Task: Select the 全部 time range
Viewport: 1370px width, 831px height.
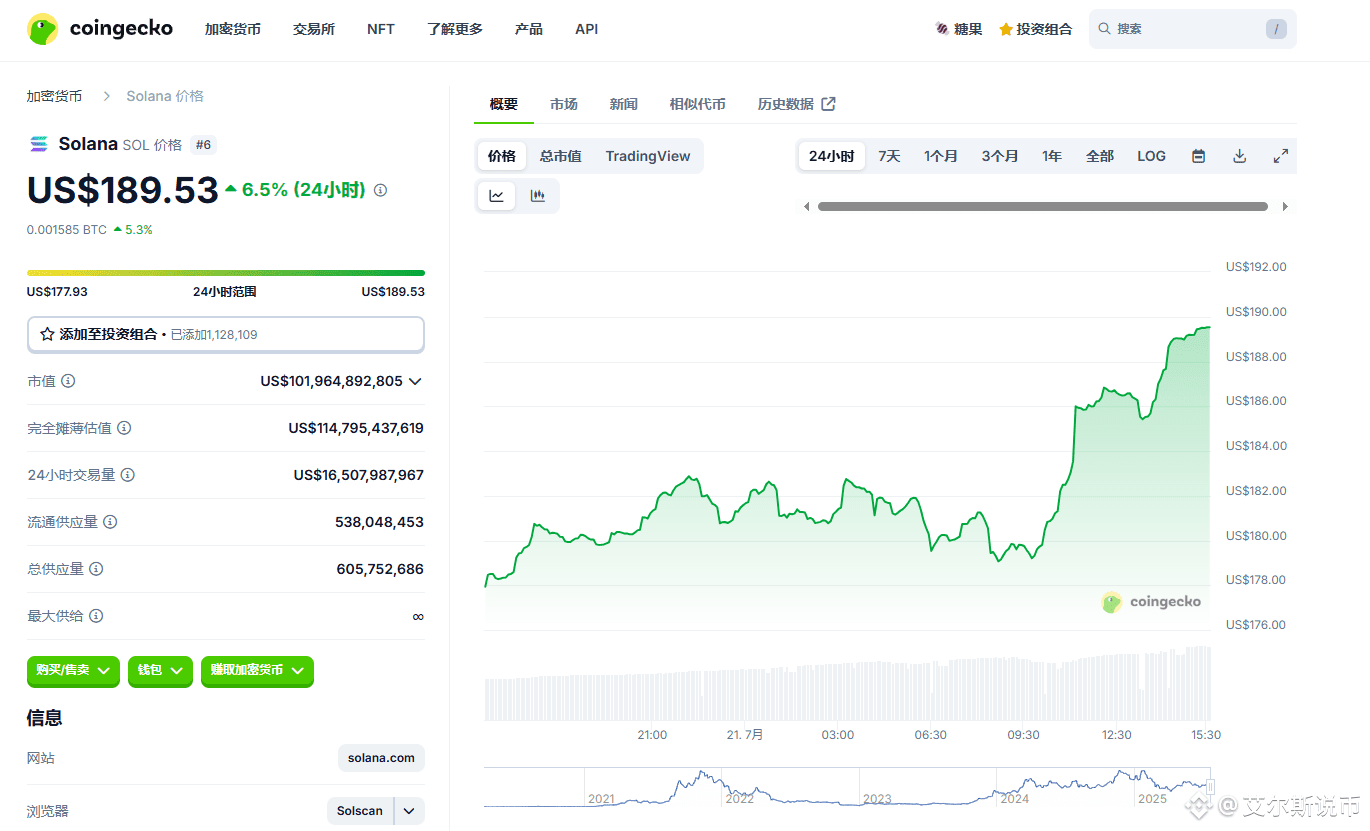Action: [x=1100, y=156]
